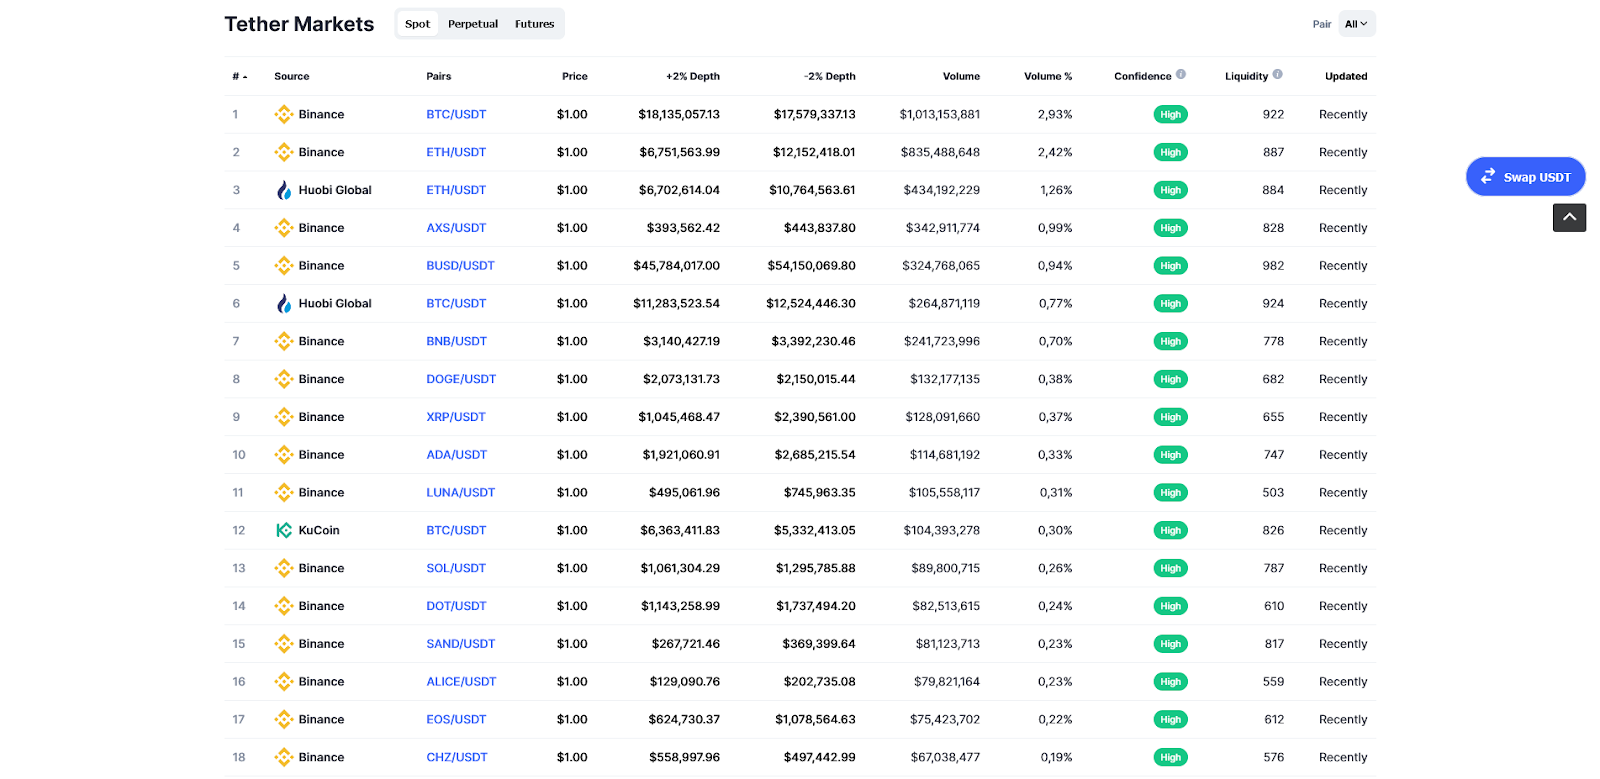Viewport: 1600px width, 779px height.
Task: Open BTC/USDT pair on Binance row 1
Action: pyautogui.click(x=456, y=114)
